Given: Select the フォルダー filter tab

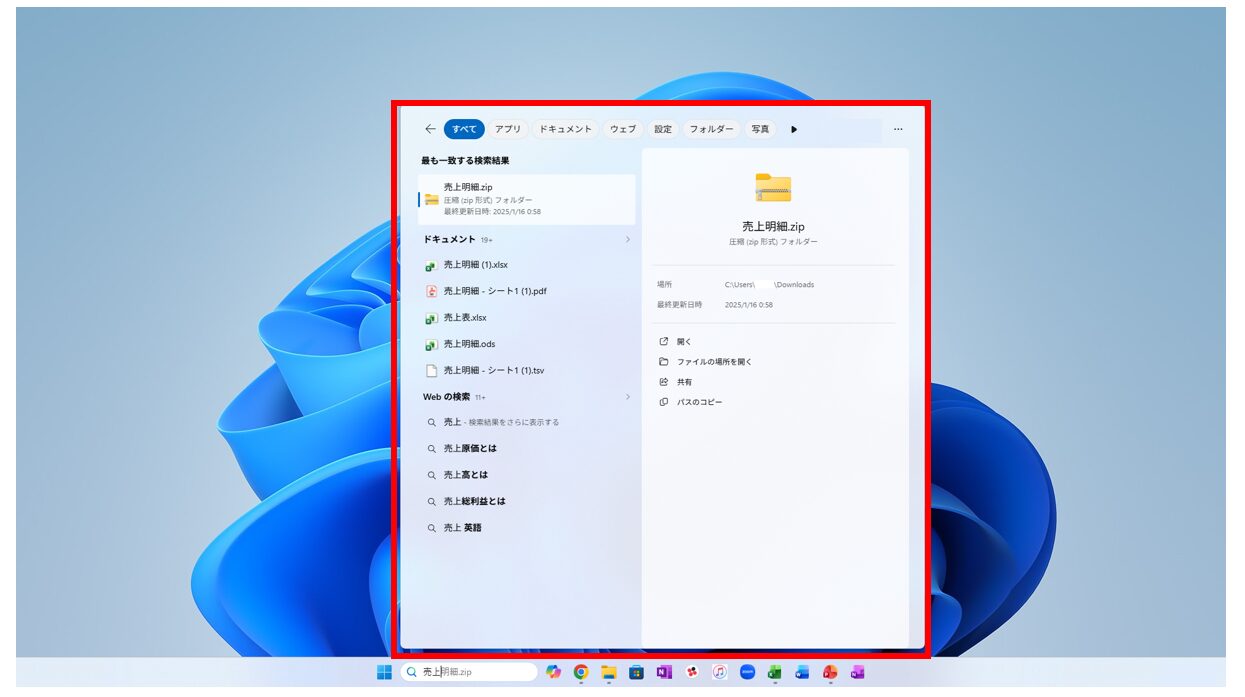Looking at the screenshot, I should (713, 128).
